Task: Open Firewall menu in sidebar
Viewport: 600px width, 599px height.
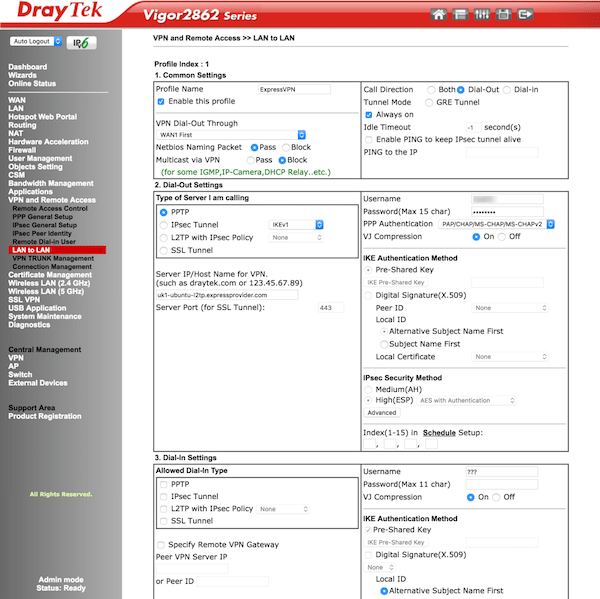Action: 22,150
